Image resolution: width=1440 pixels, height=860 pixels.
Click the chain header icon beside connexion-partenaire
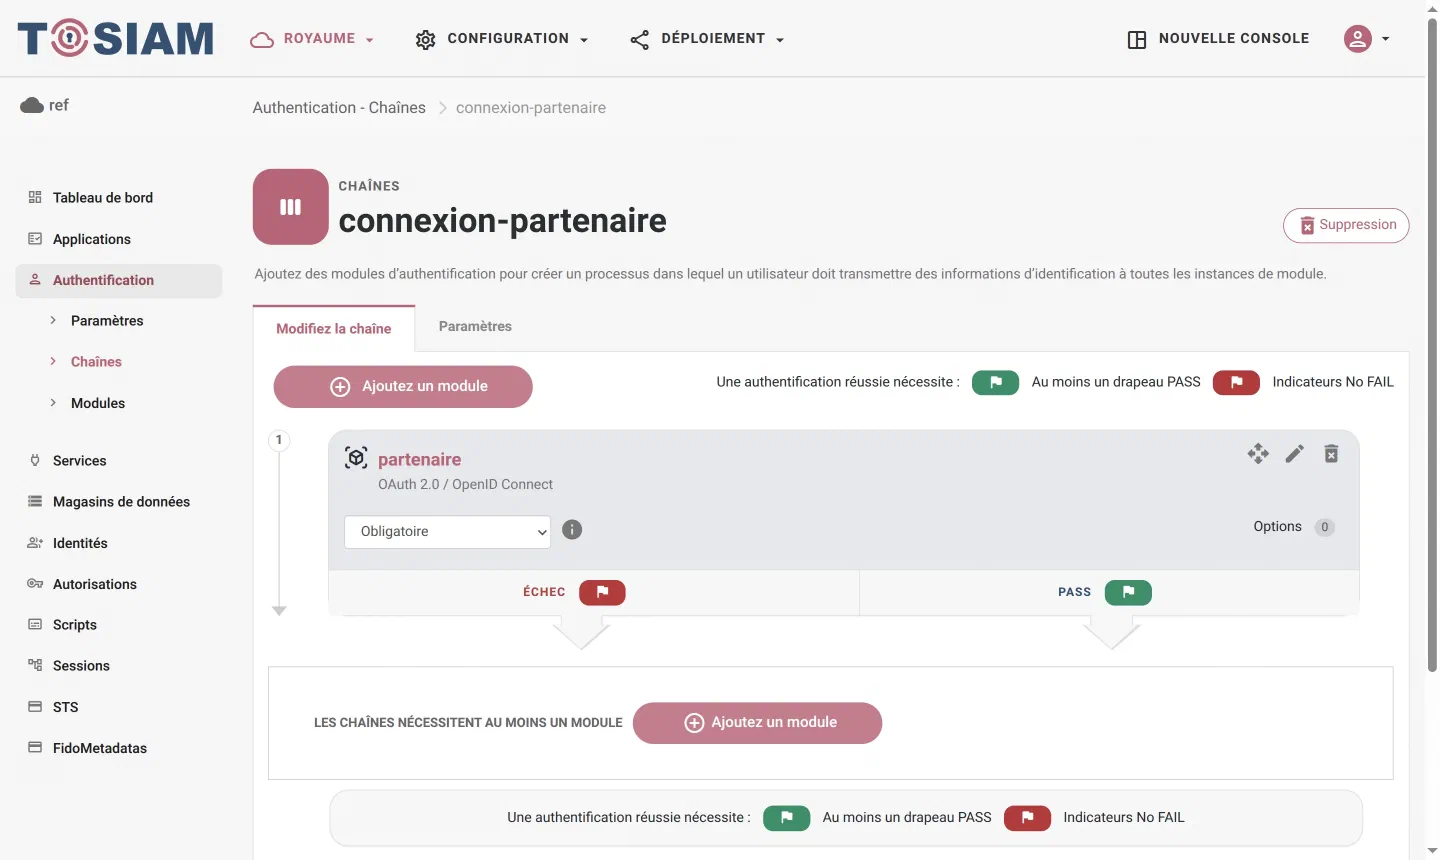click(291, 207)
